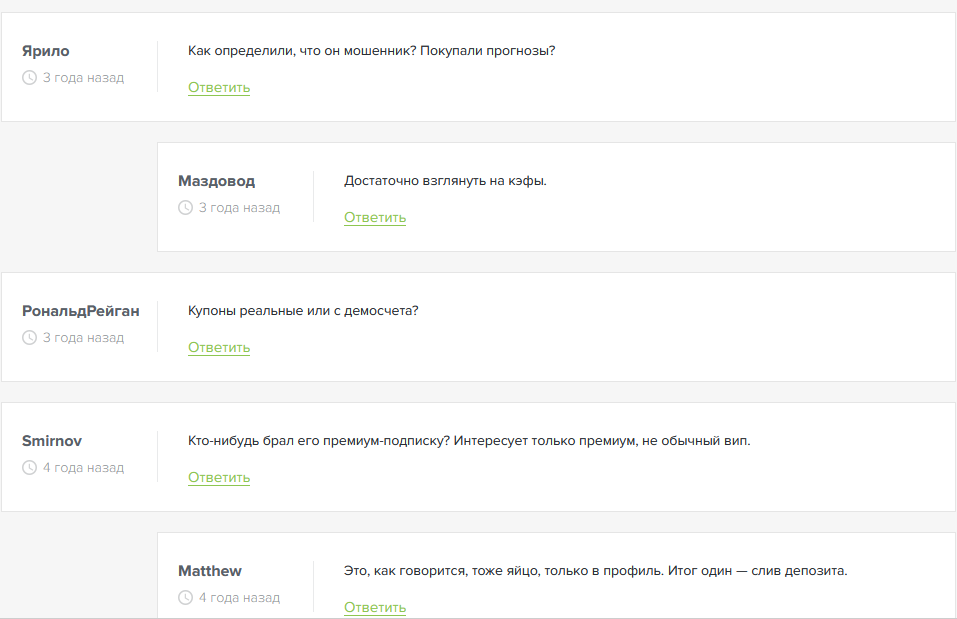The image size is (957, 619).
Task: Click '3 года назад' timestamp under РональдРейган
Action: click(x=83, y=338)
